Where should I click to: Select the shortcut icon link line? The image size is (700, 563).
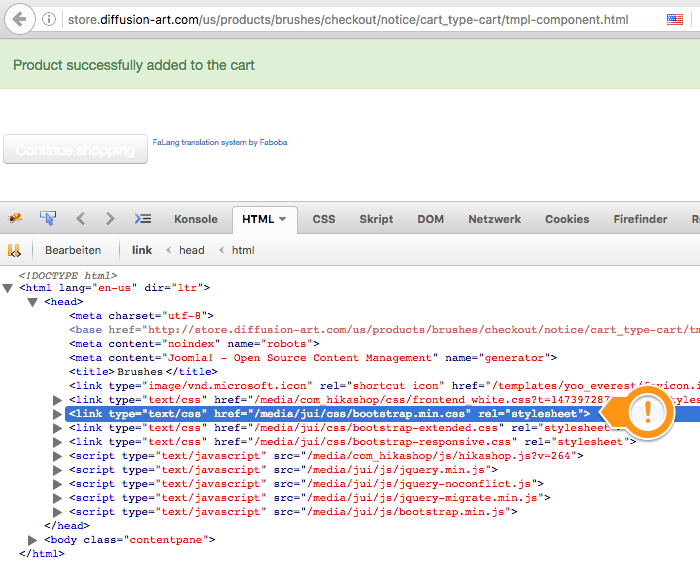pos(384,386)
